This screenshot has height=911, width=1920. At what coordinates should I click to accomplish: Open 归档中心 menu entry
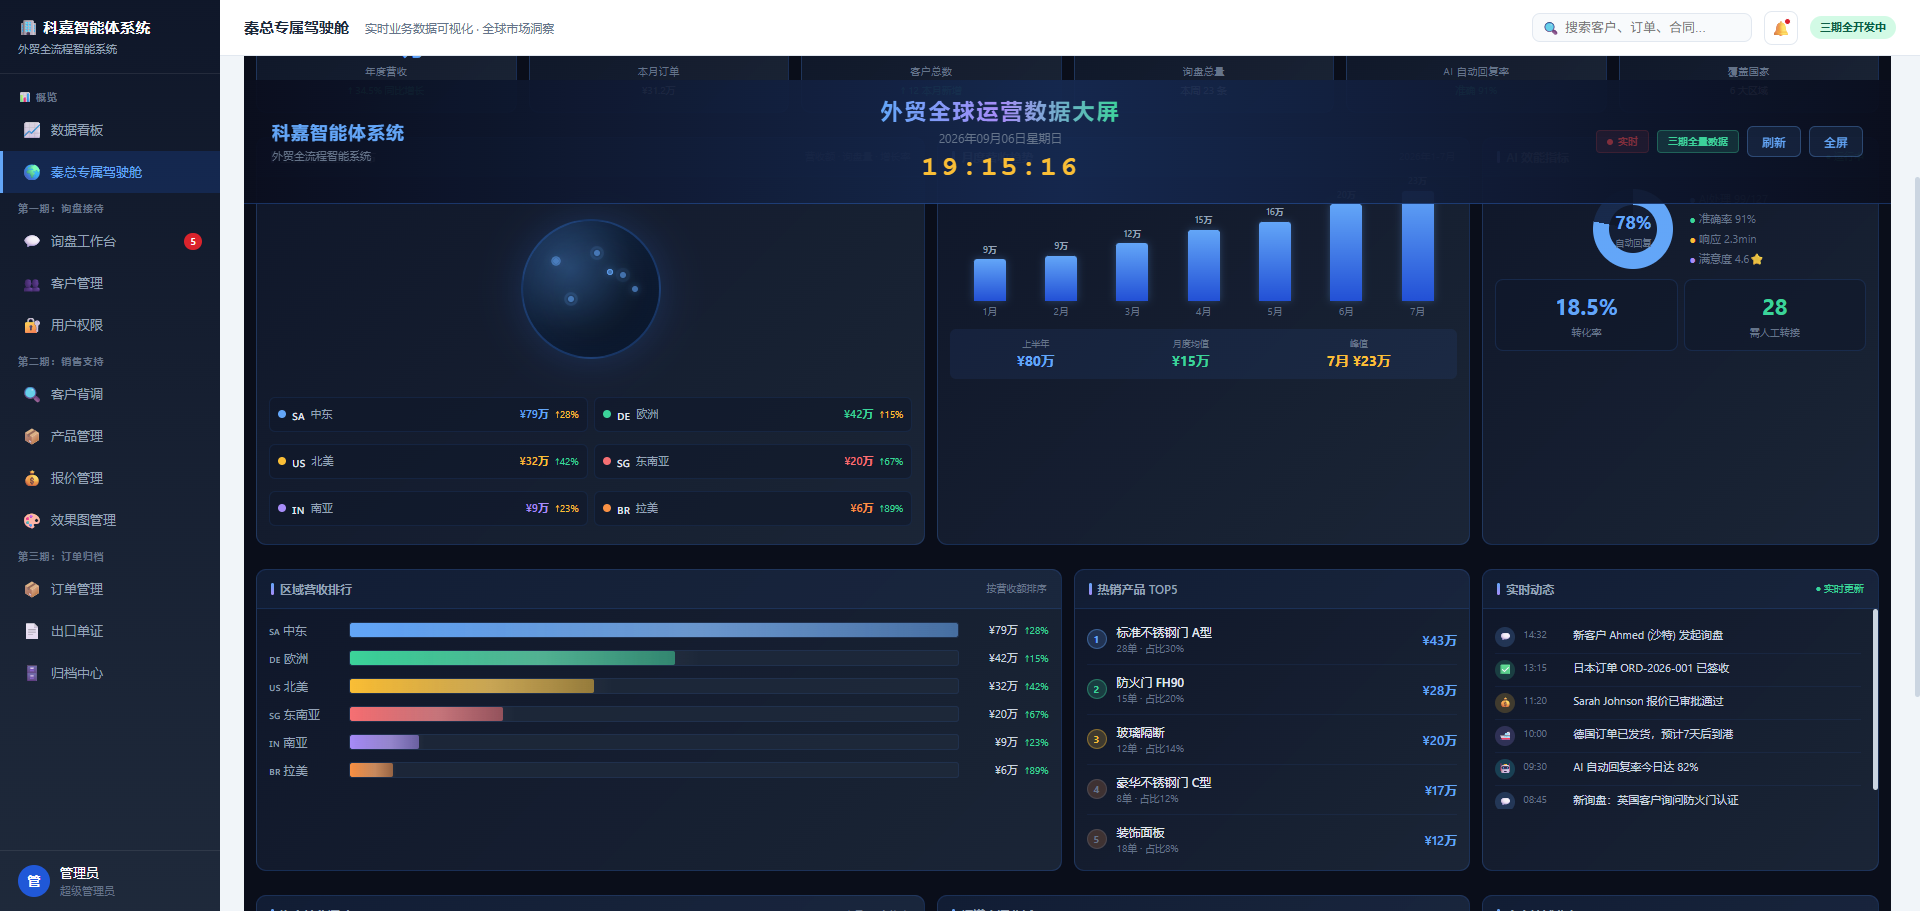(x=110, y=673)
